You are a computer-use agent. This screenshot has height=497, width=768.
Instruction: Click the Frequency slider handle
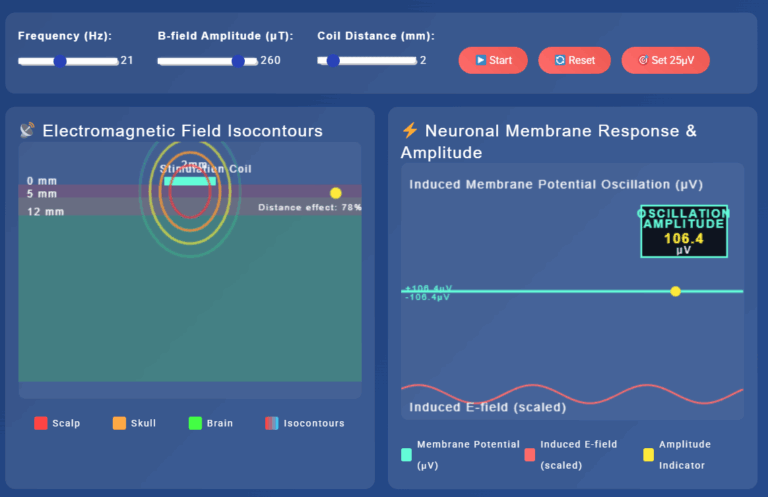(60, 60)
